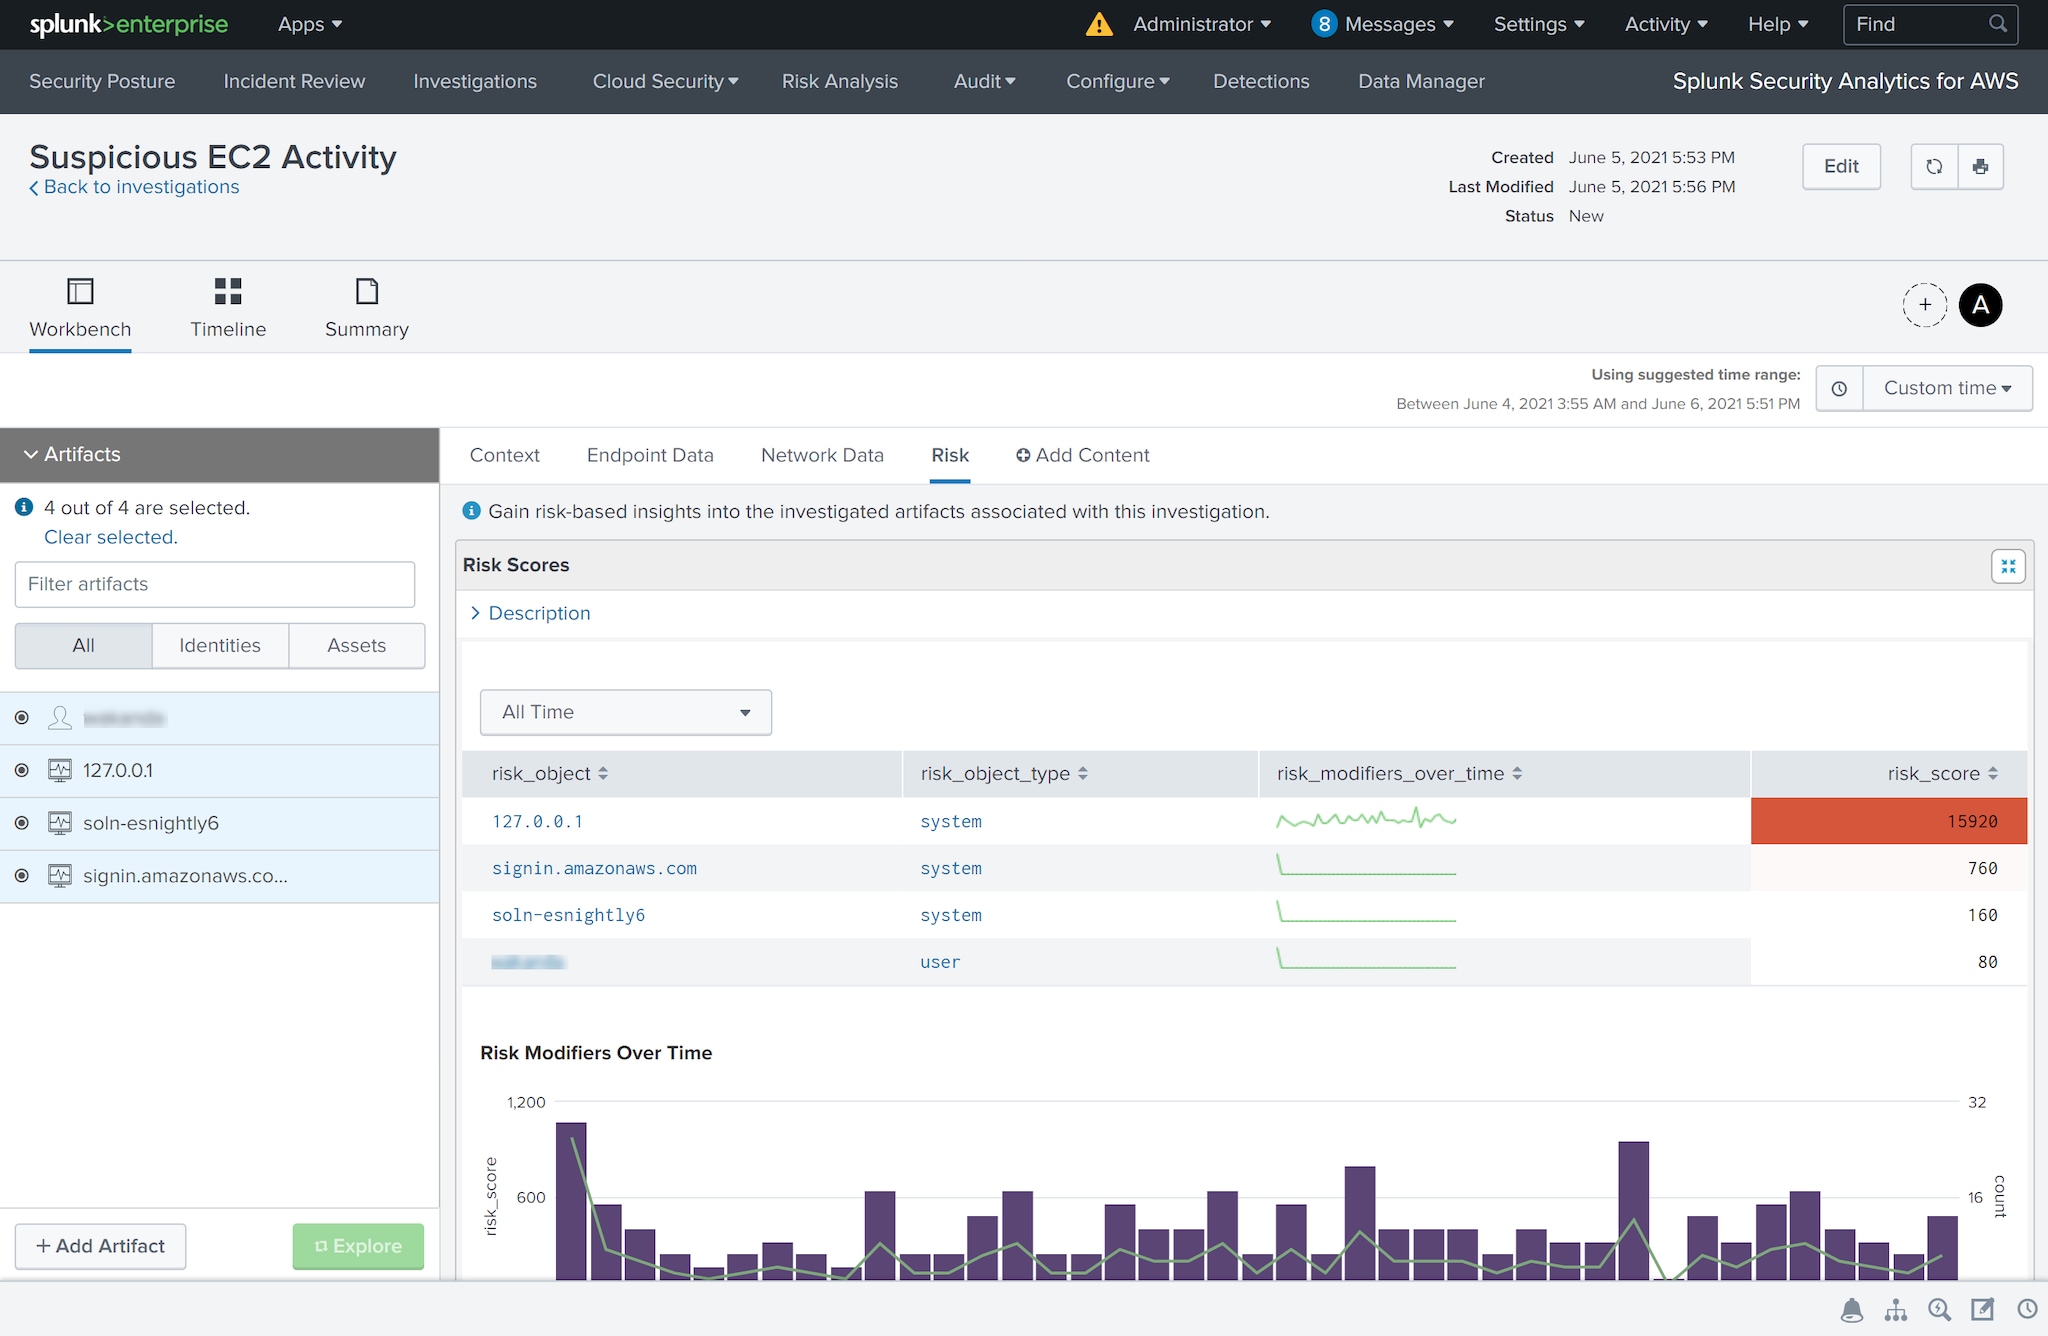Open notifications bell in bottom bar
Viewport: 2048px width, 1336px height.
[x=1852, y=1310]
